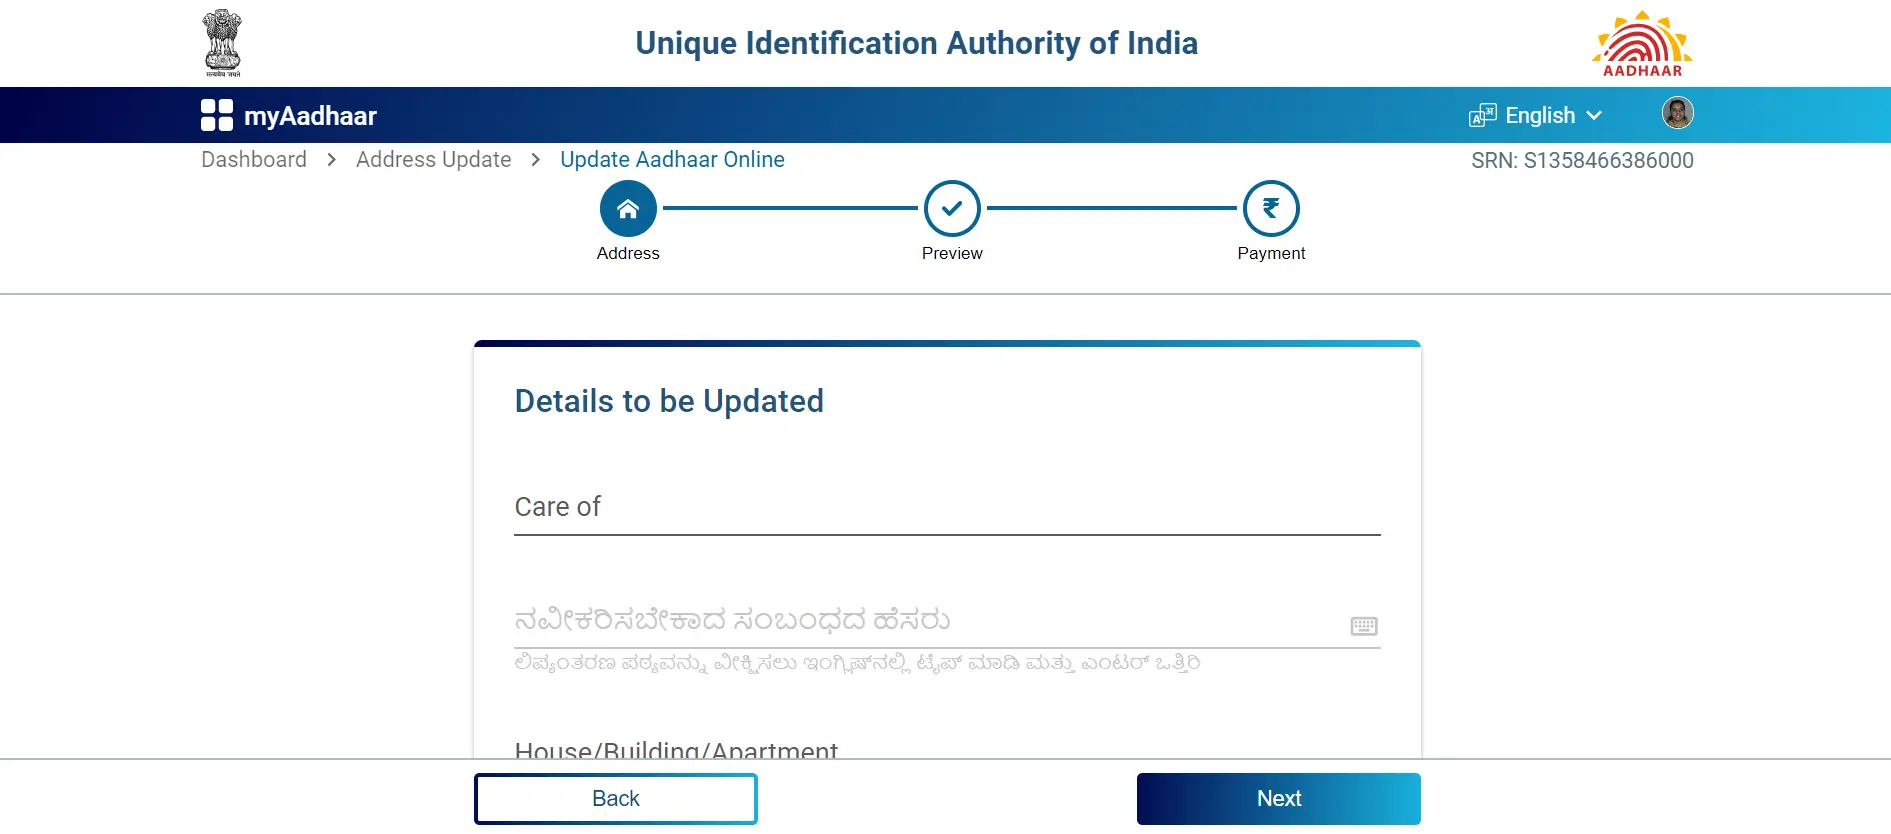Click Update Aadhaar Online breadcrumb
Image resolution: width=1891 pixels, height=834 pixels.
tap(672, 160)
